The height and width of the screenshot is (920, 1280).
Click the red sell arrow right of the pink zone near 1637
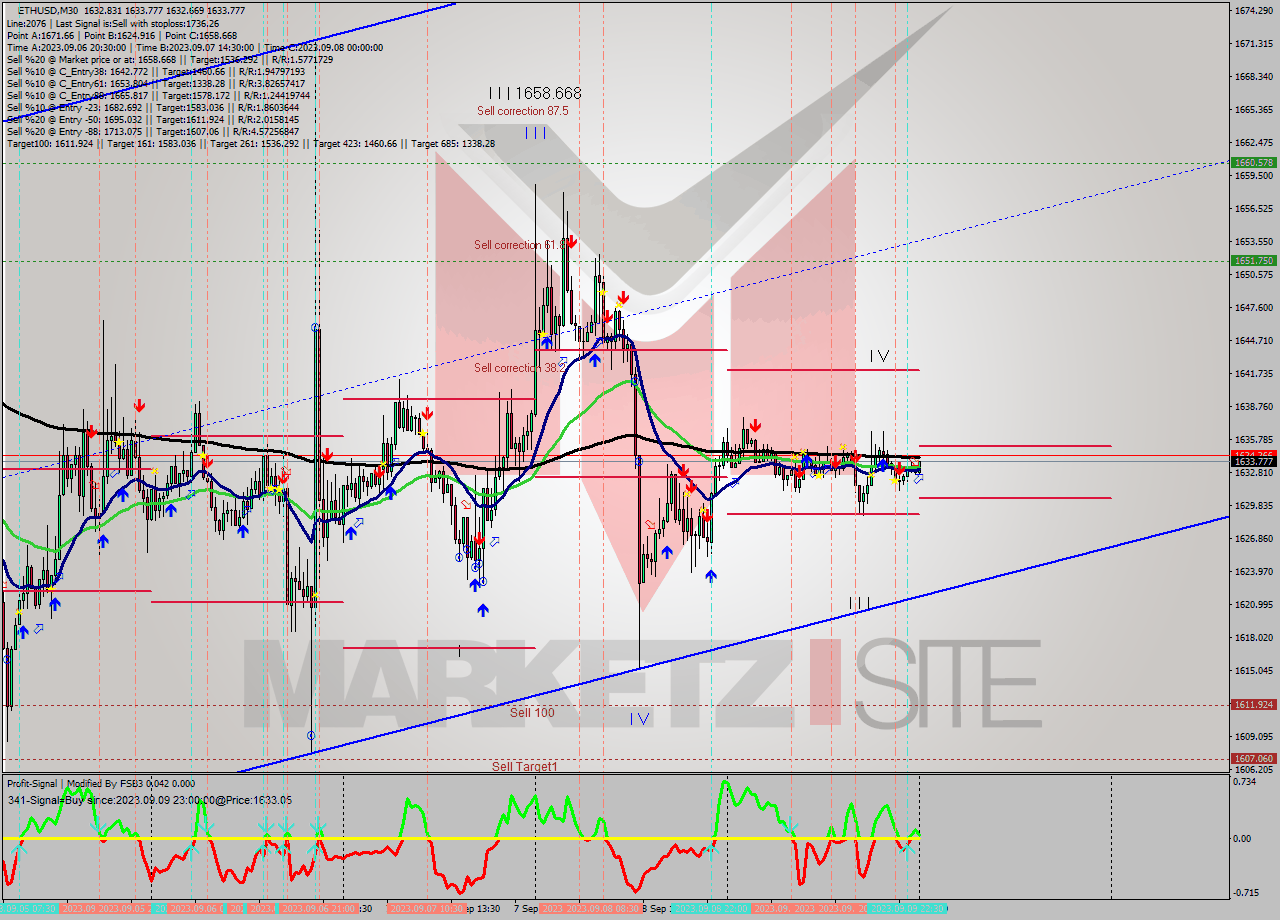(755, 425)
